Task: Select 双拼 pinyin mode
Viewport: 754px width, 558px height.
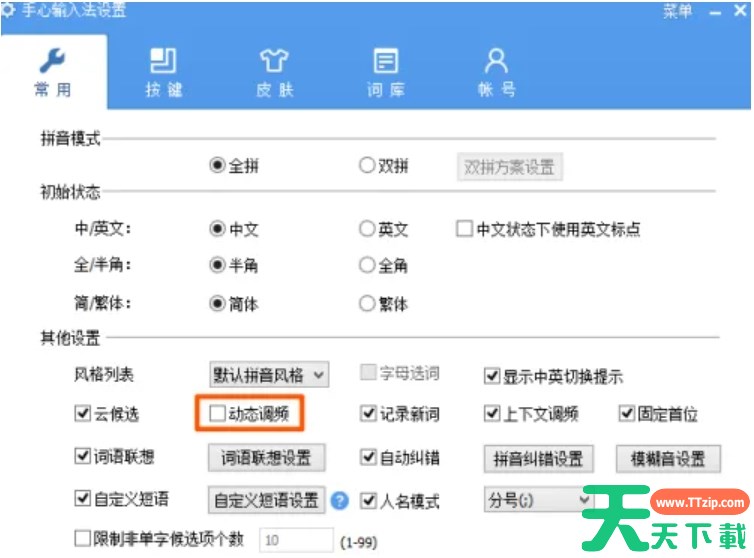Action: 367,165
